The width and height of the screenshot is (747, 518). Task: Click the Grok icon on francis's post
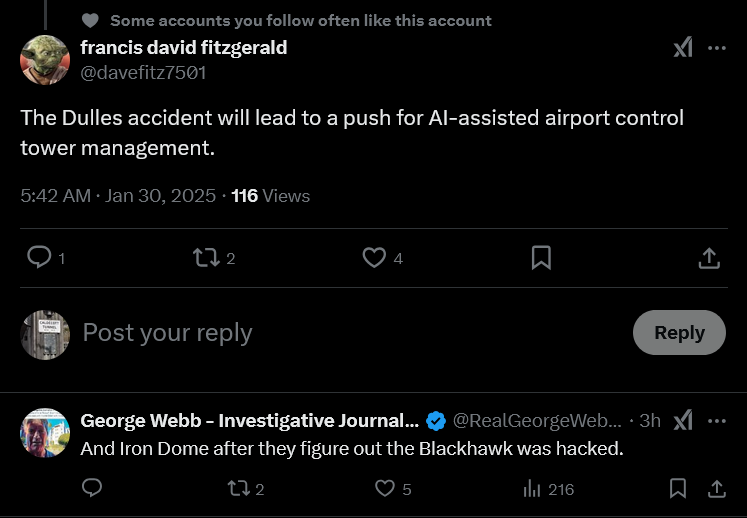(x=683, y=48)
